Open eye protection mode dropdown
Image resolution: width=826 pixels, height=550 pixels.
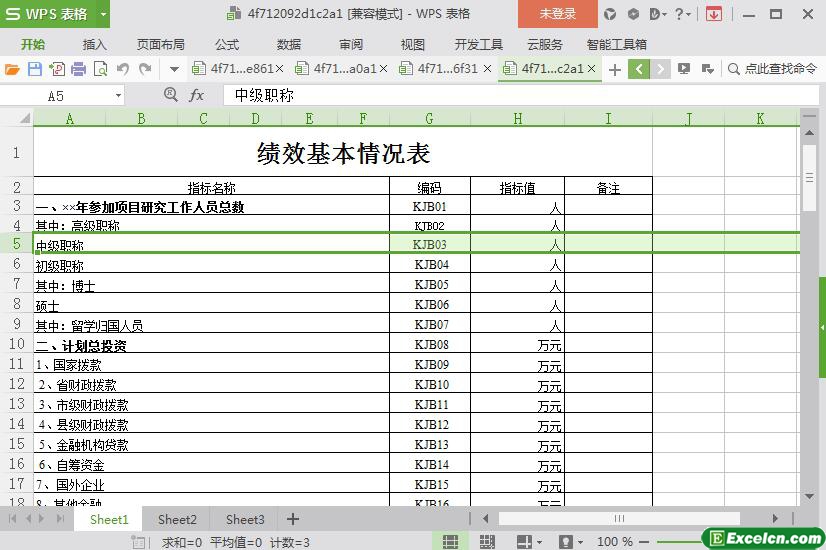[581, 542]
